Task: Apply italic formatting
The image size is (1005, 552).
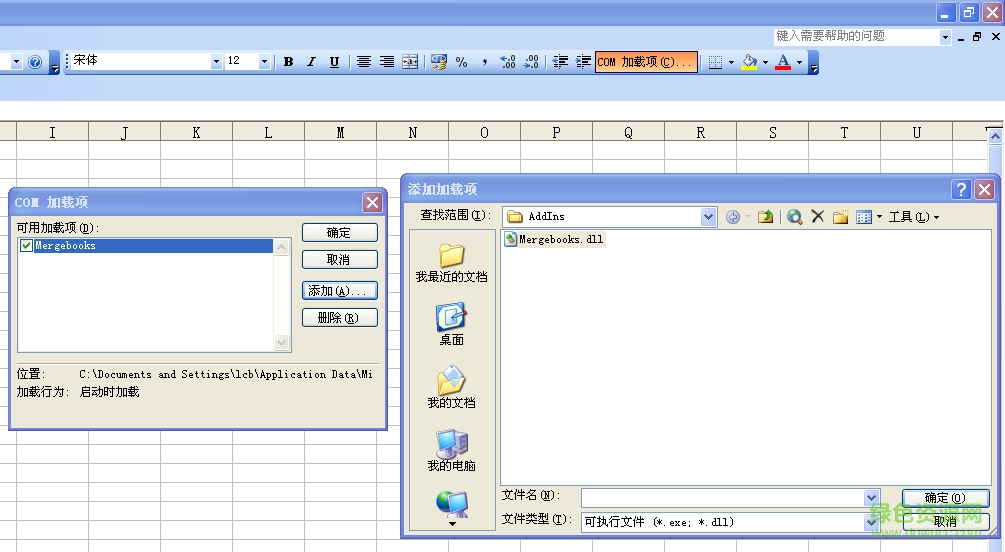Action: tap(311, 62)
